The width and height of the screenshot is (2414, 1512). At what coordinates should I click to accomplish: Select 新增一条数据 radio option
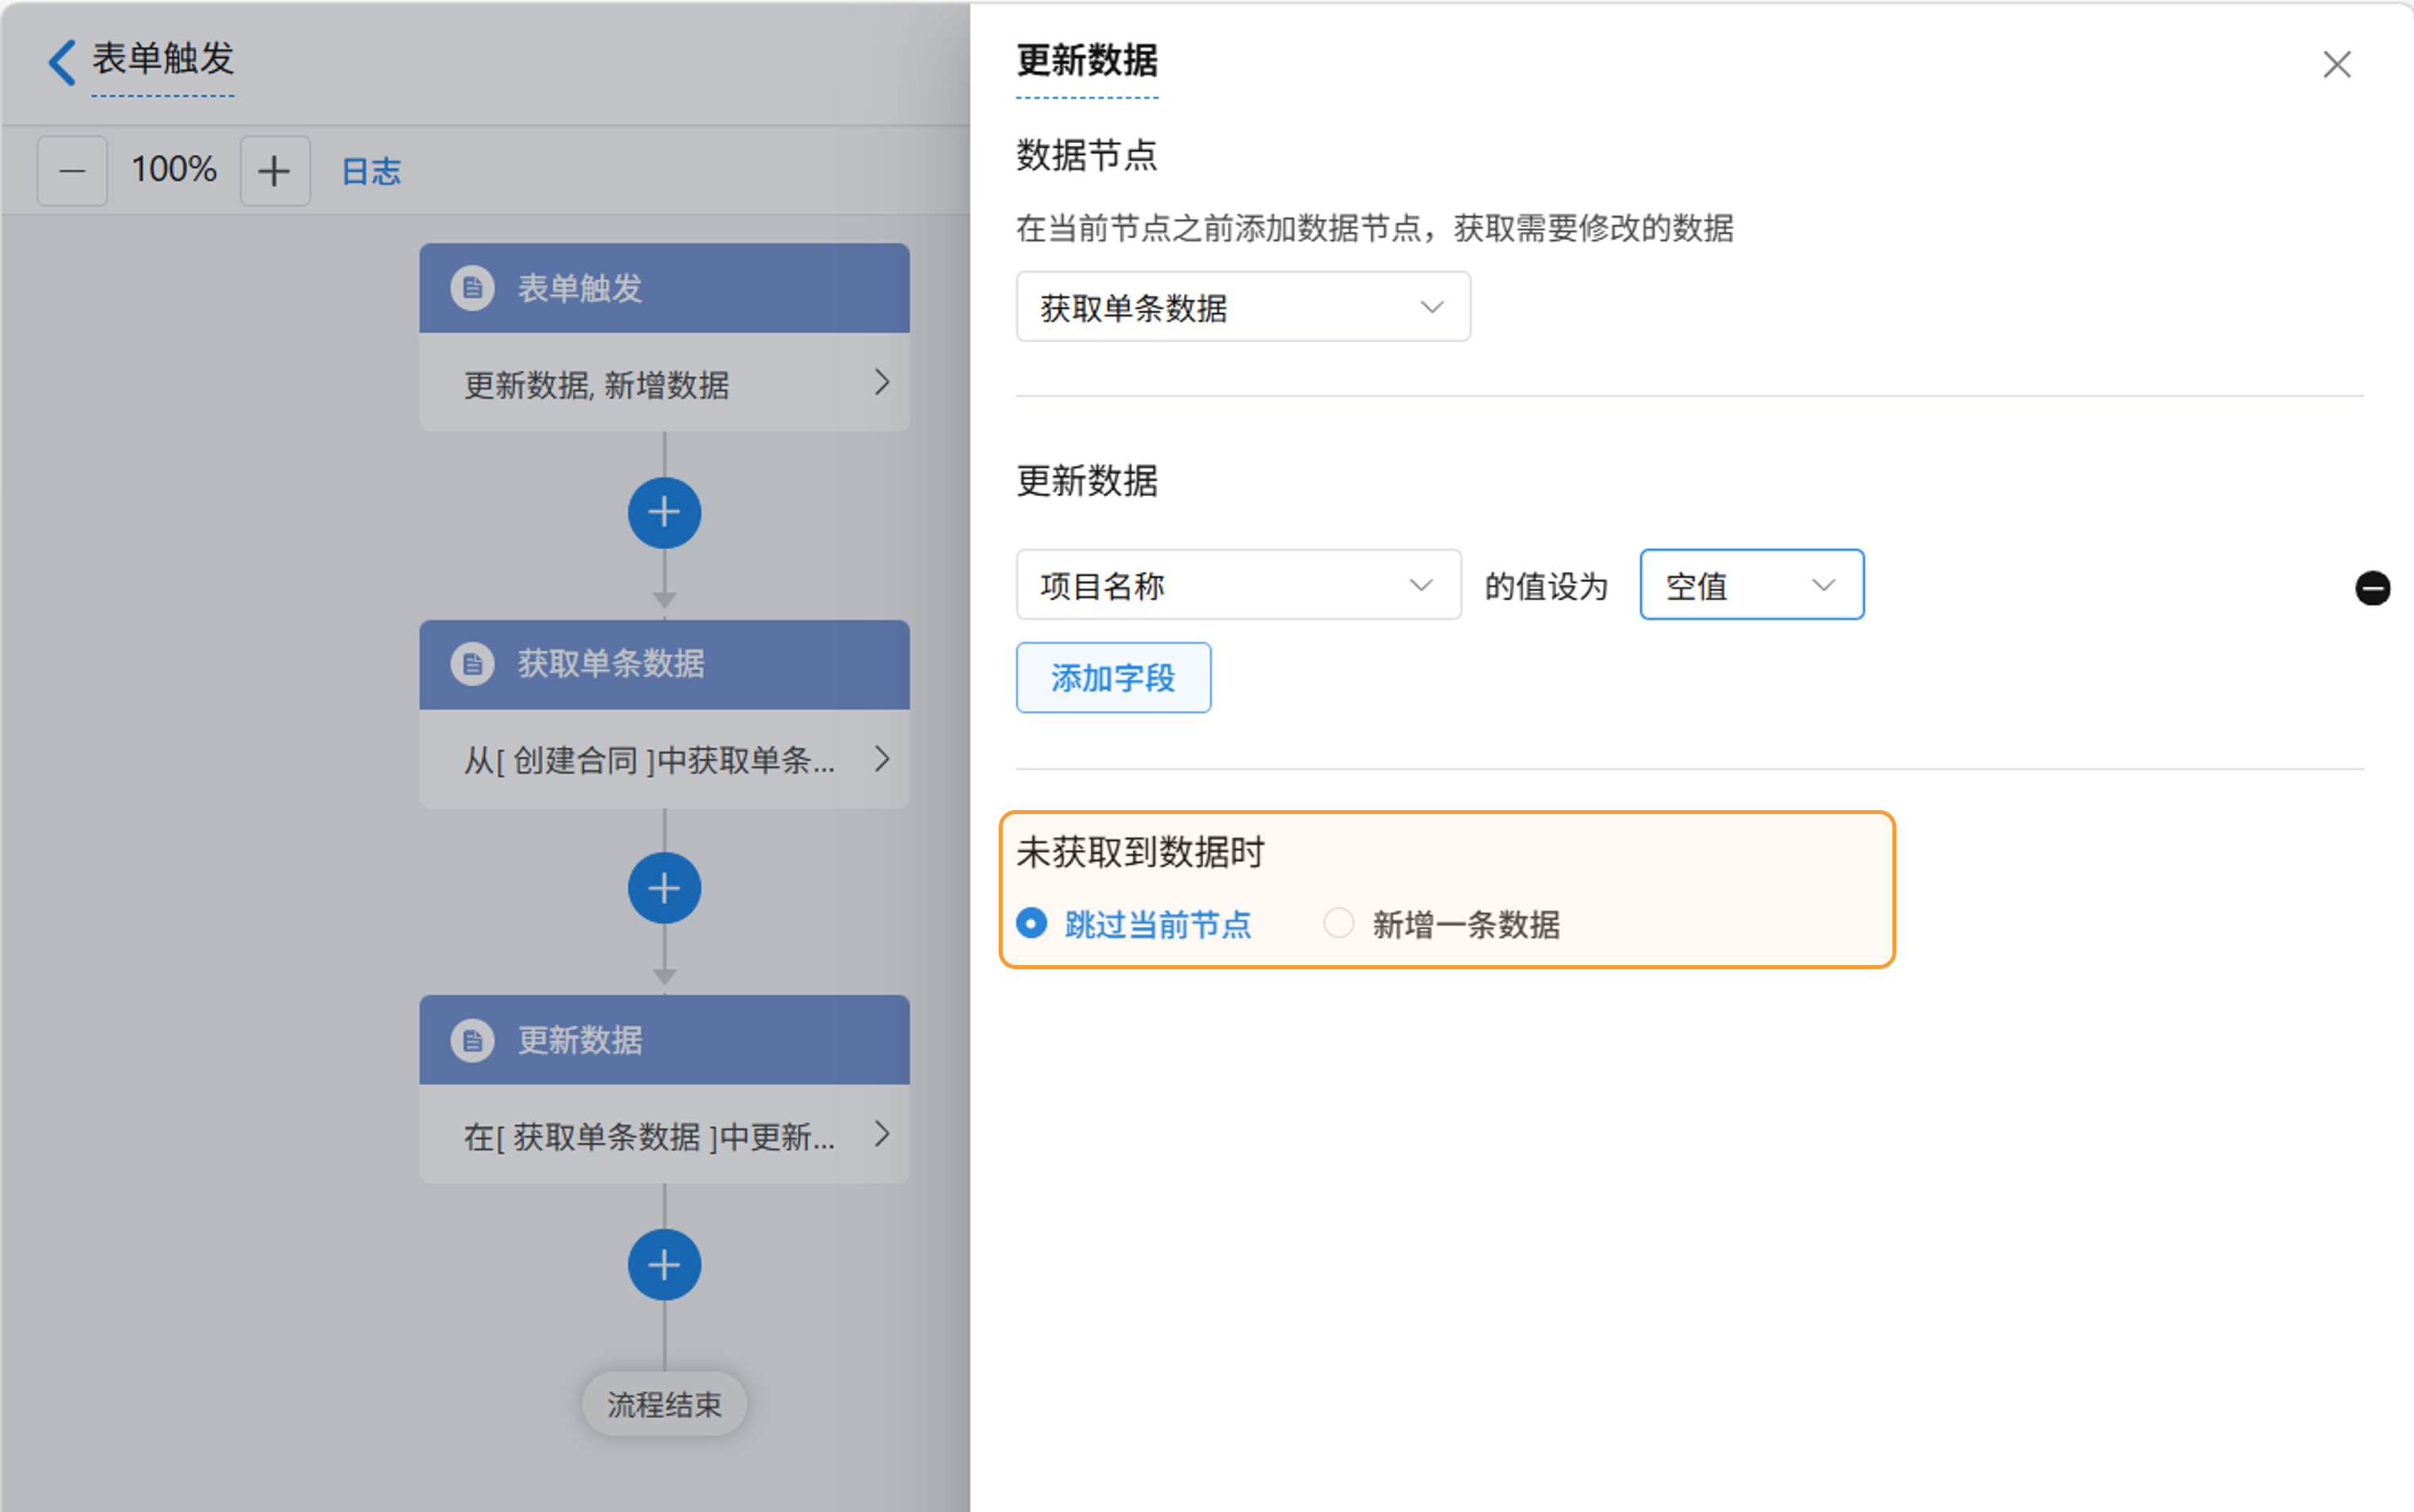1339,922
